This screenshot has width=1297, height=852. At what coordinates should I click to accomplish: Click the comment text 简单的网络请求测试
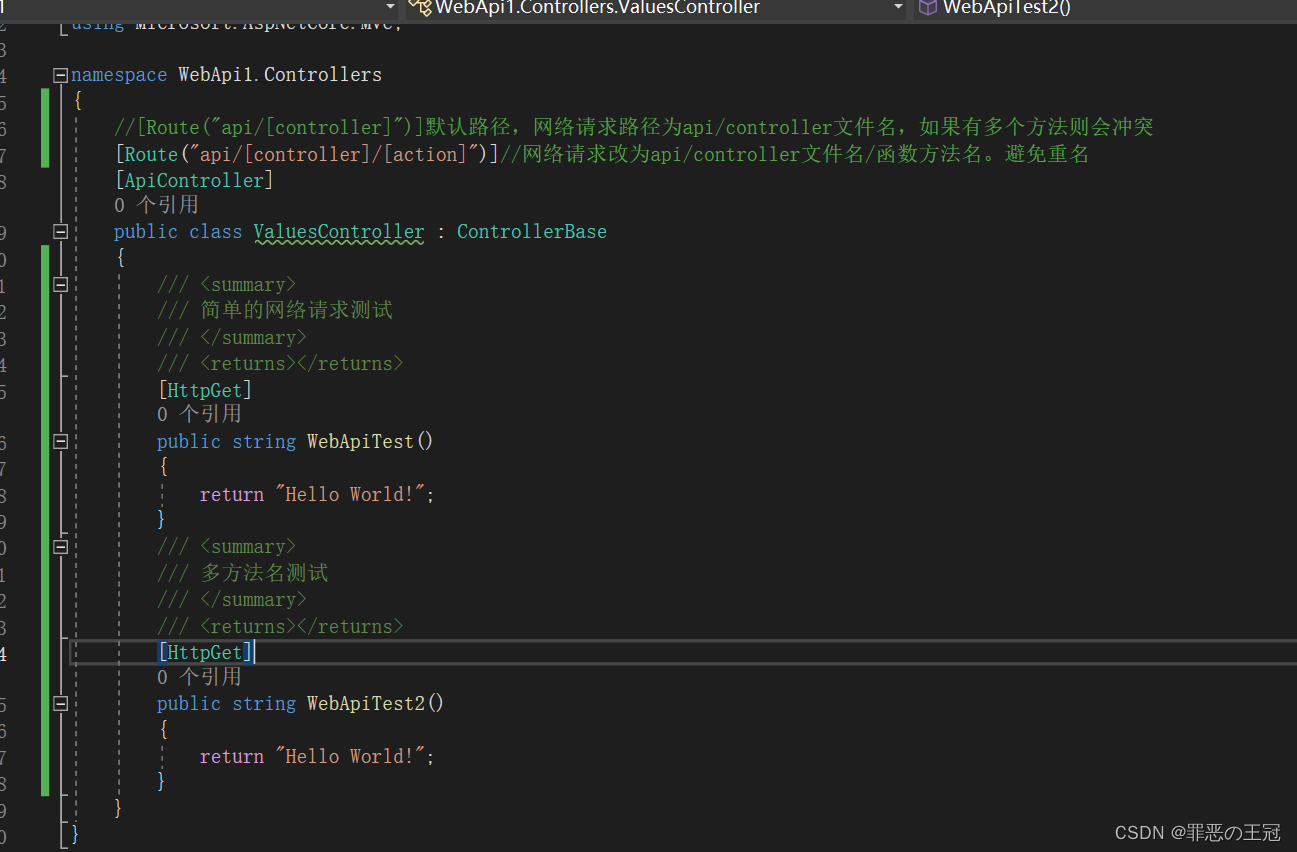tap(297, 310)
